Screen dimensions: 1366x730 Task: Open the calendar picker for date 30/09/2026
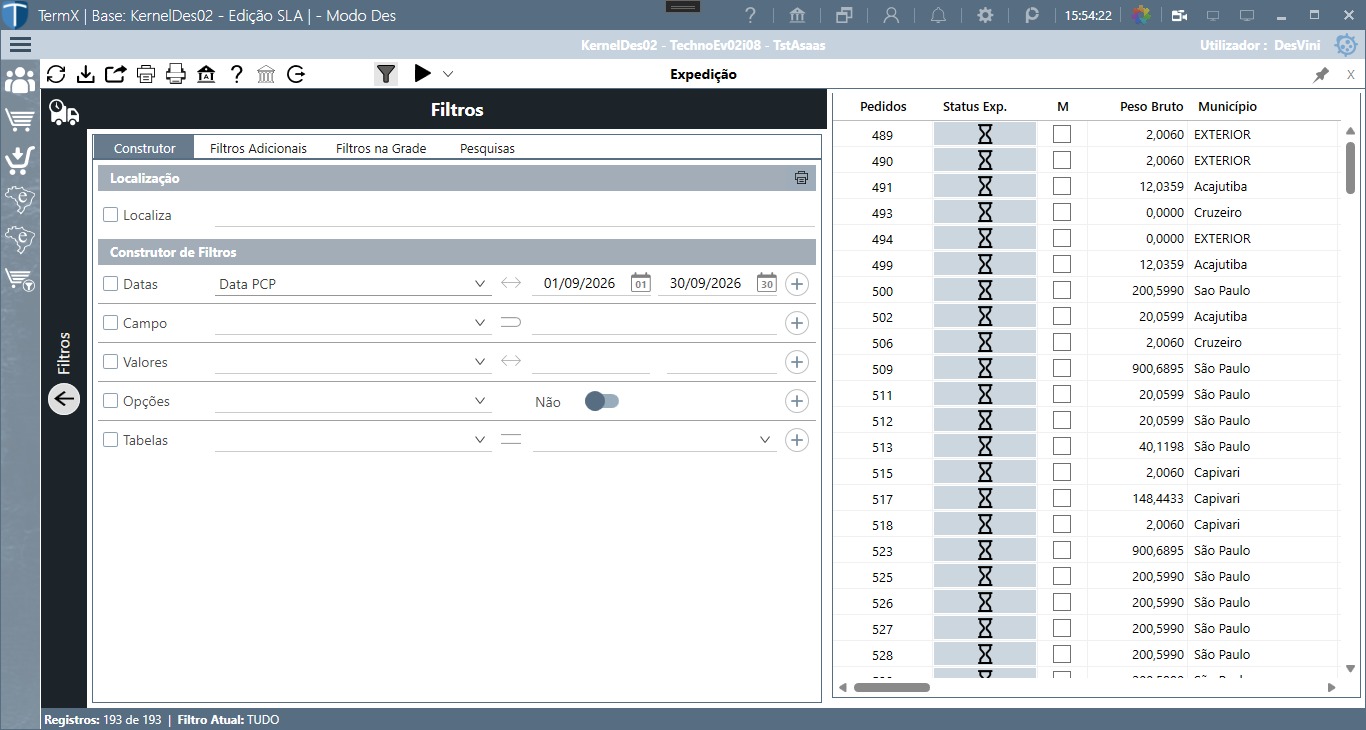(x=767, y=283)
